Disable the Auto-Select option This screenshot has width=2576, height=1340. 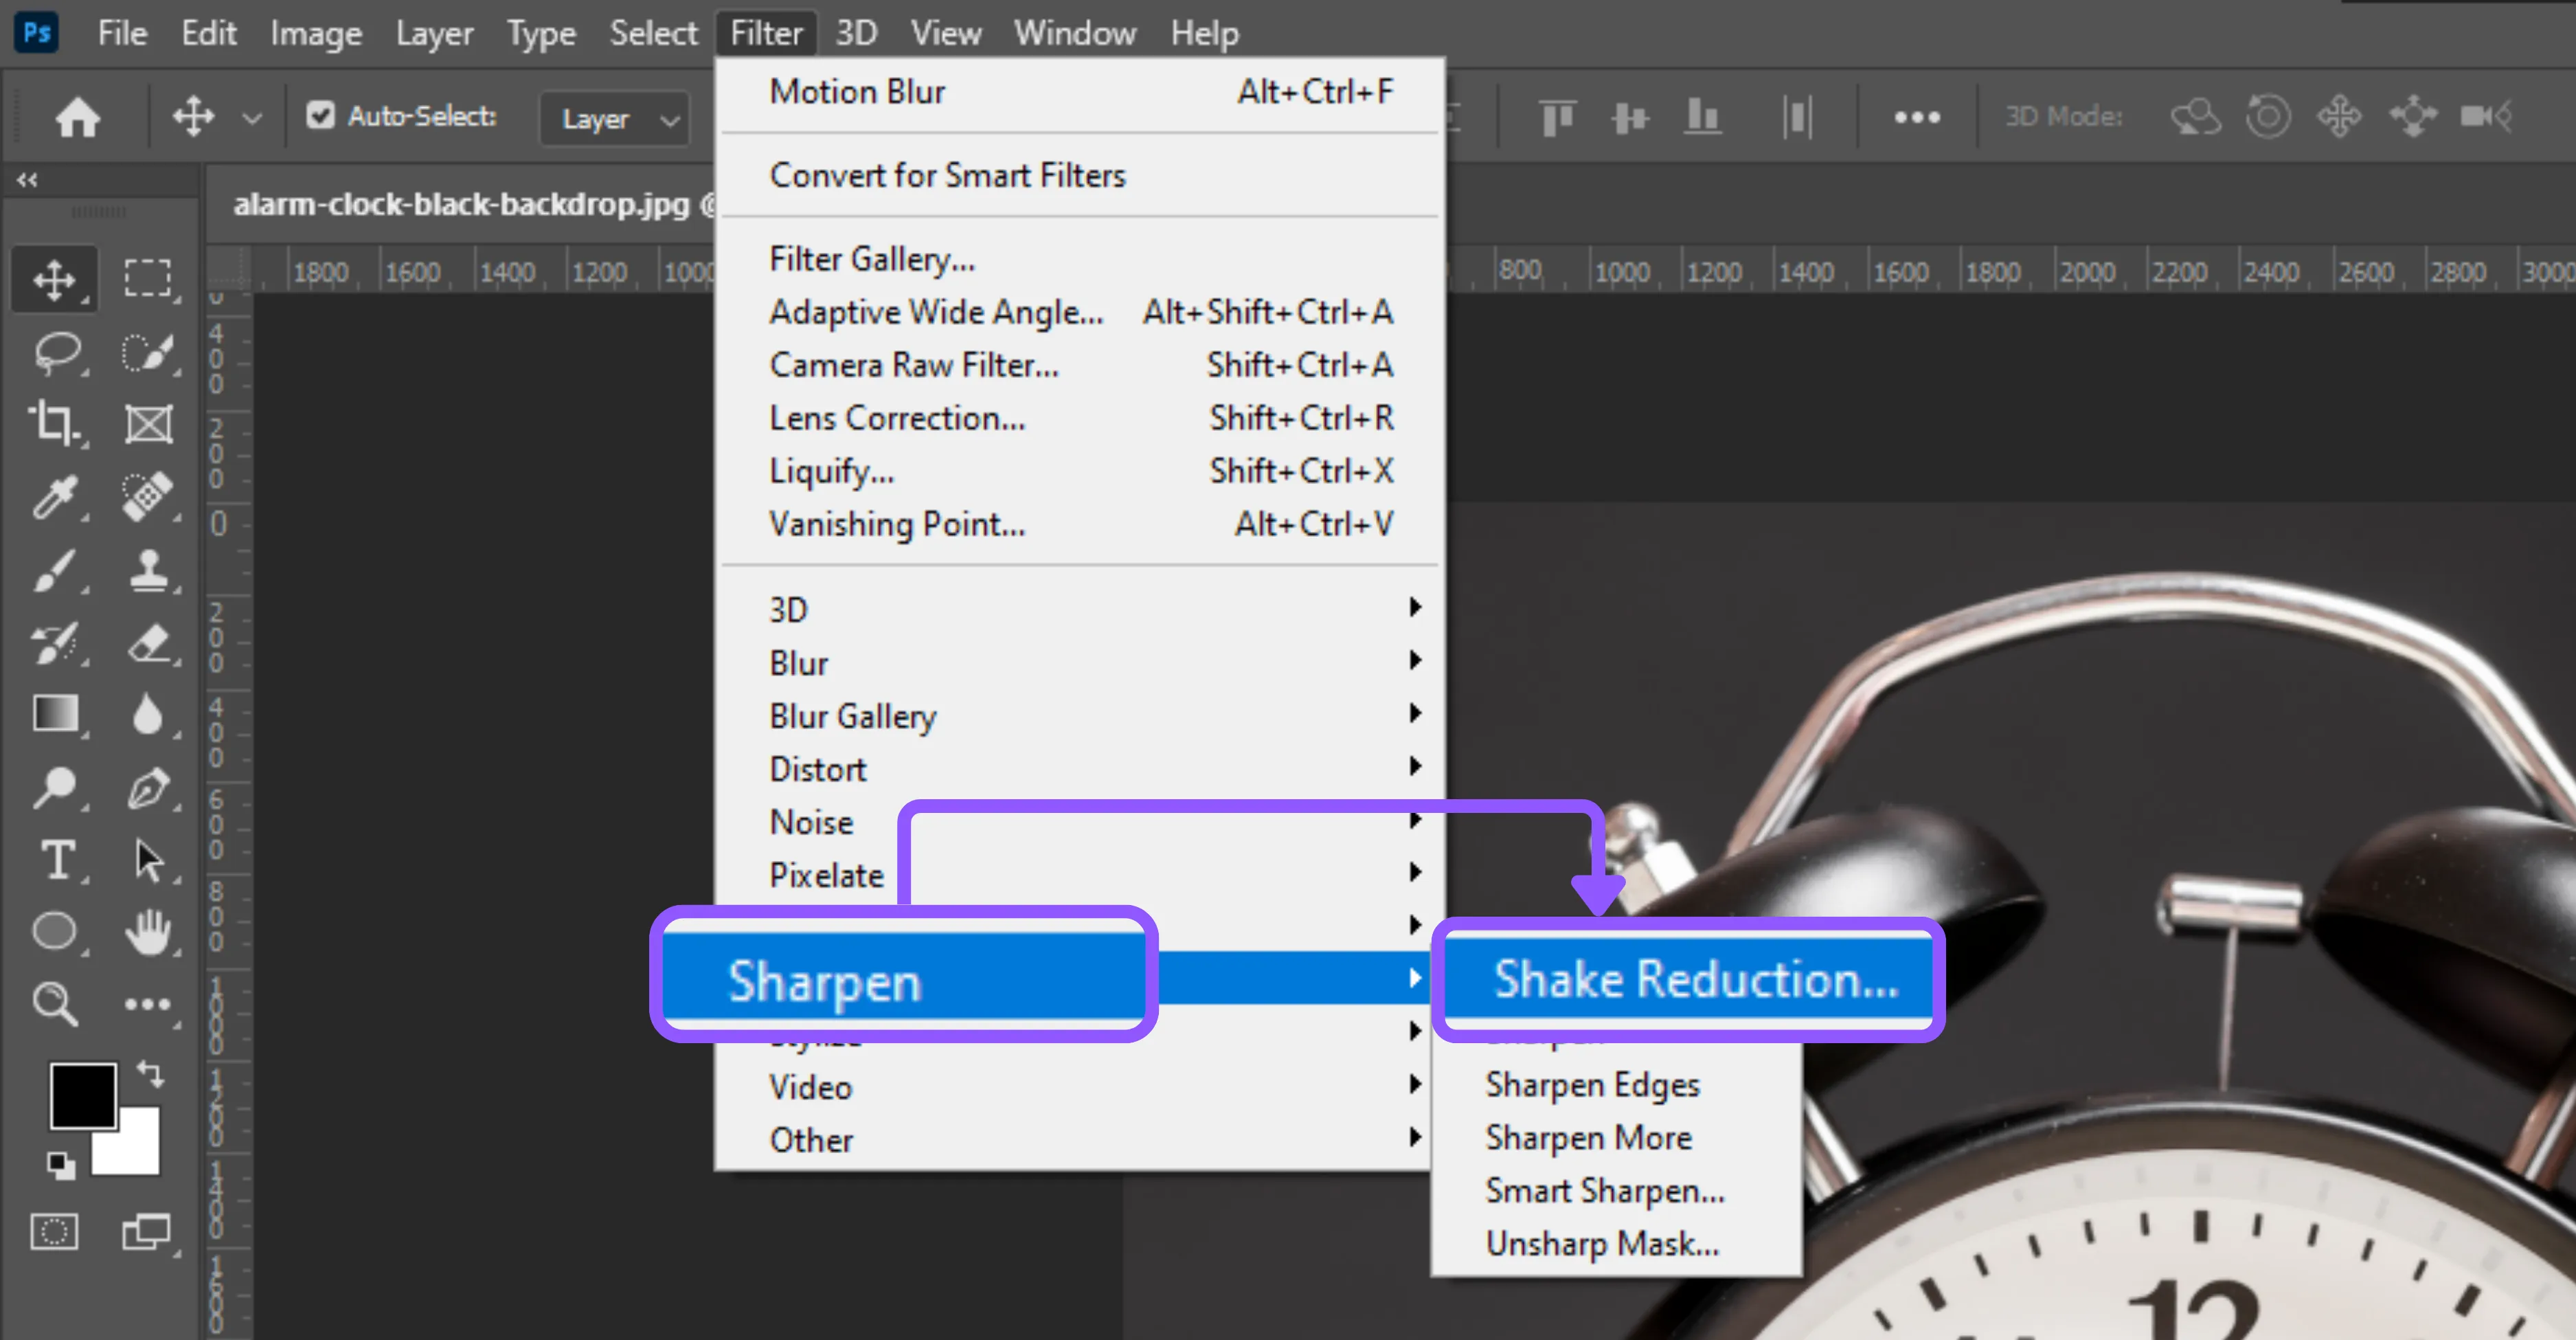321,116
